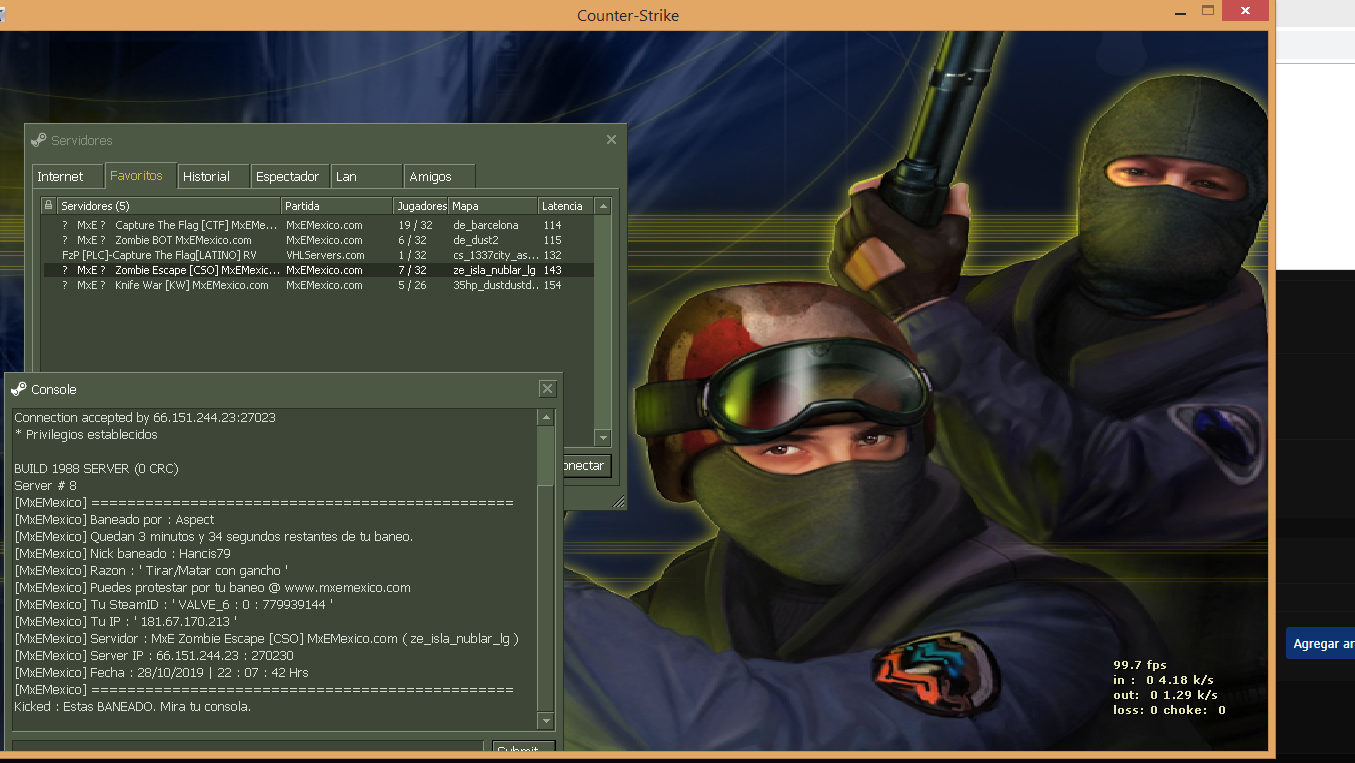Click the www.mxemexico.com text in the console

tap(348, 588)
